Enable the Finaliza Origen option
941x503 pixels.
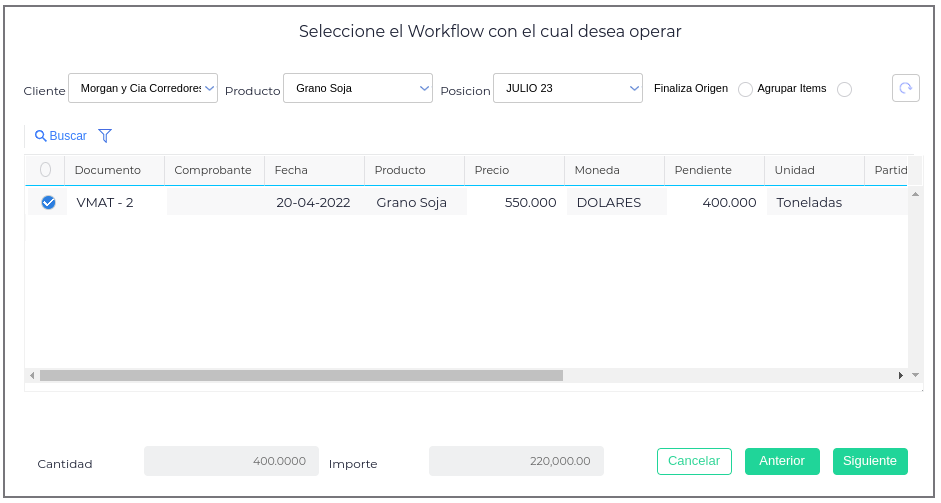coord(745,90)
